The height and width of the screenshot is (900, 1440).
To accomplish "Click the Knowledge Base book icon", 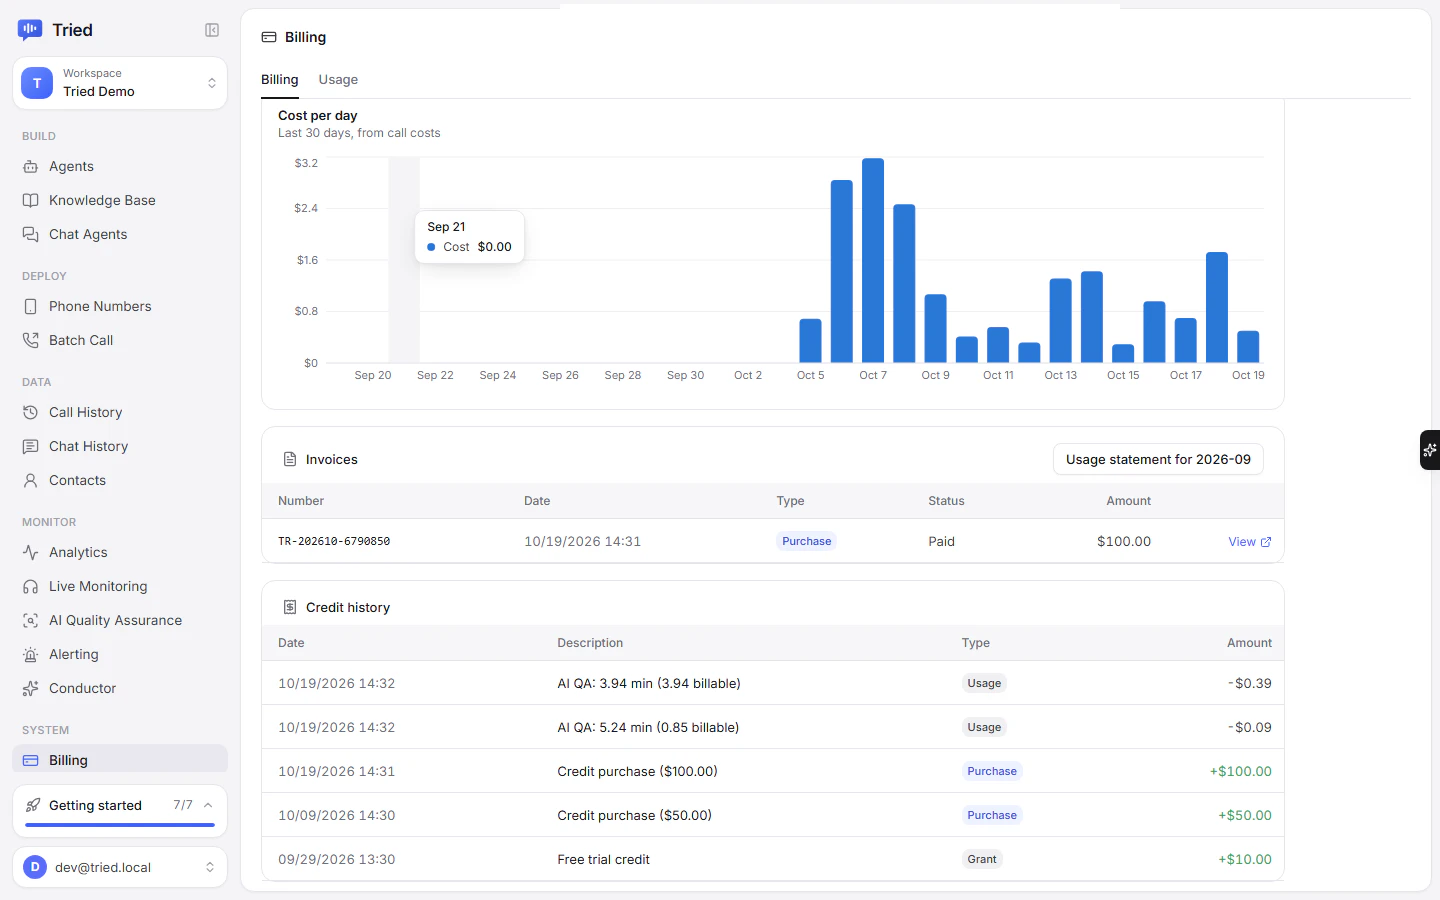I will (x=31, y=200).
